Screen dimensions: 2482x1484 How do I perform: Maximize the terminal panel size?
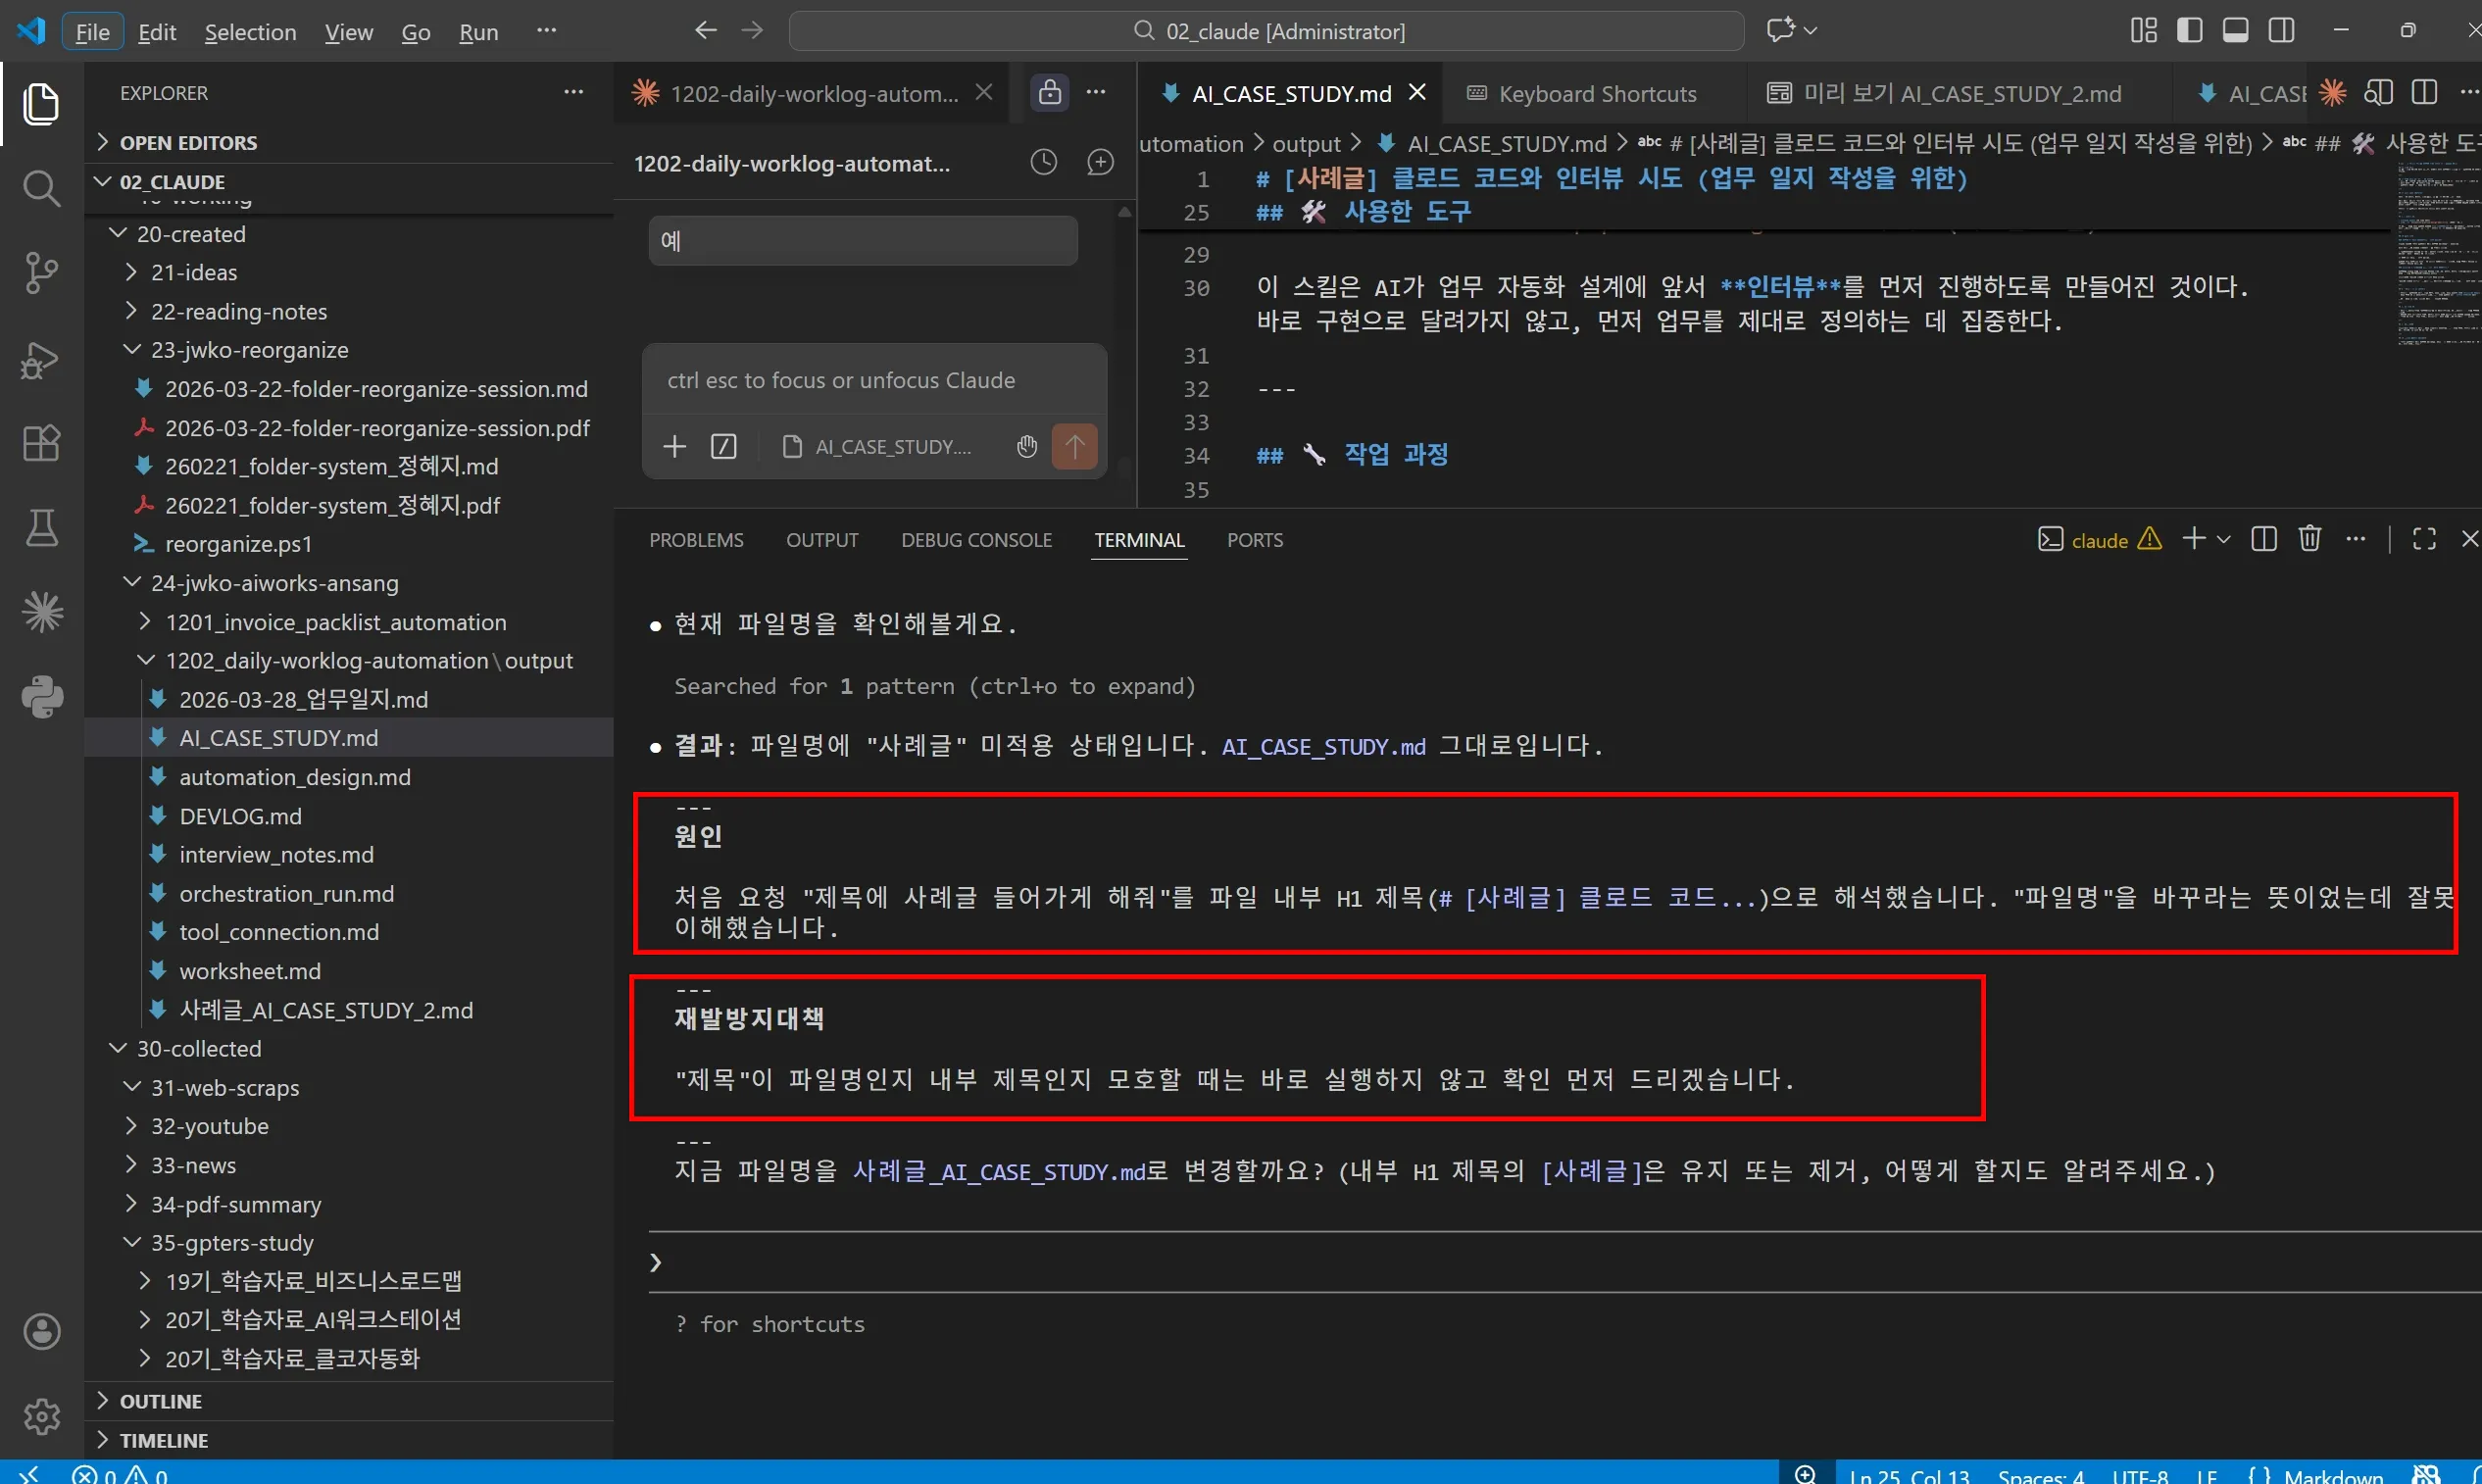click(2423, 540)
